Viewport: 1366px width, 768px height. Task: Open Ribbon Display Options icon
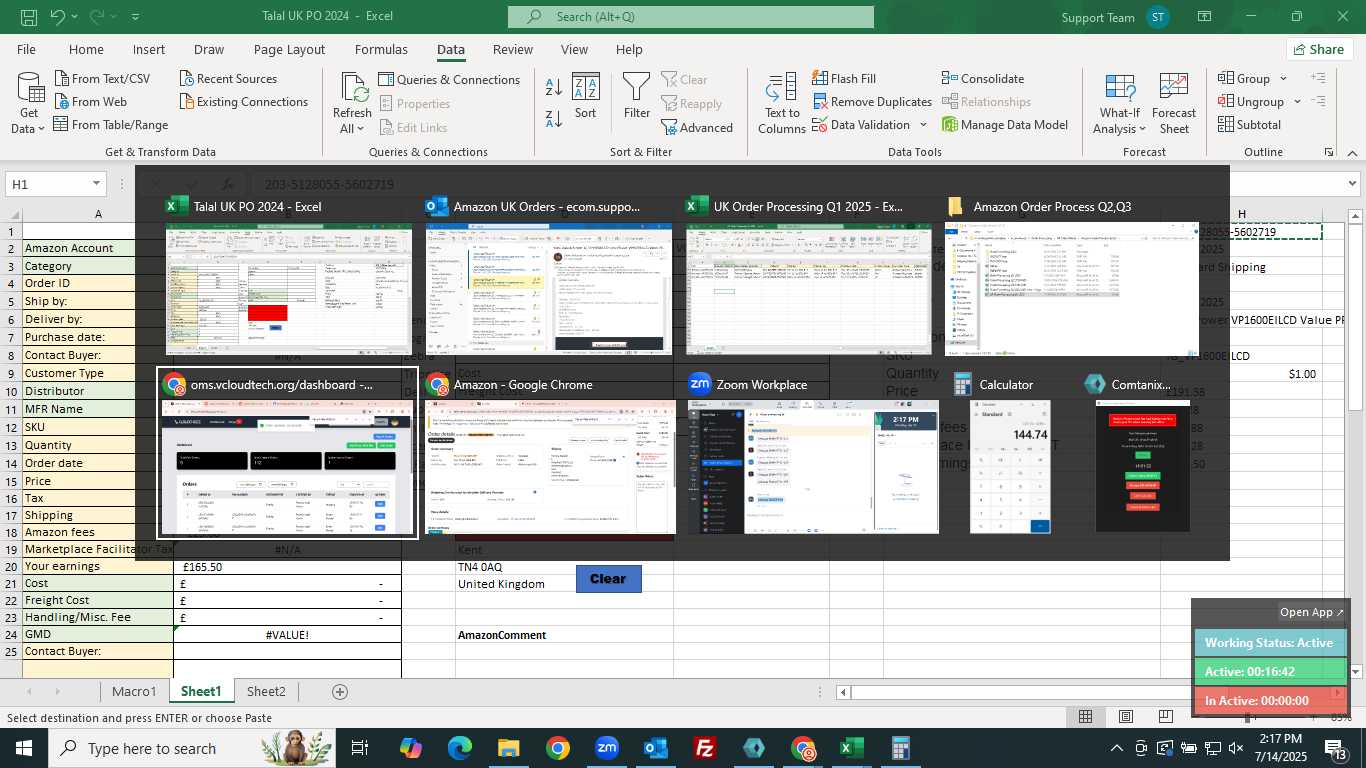click(1205, 17)
